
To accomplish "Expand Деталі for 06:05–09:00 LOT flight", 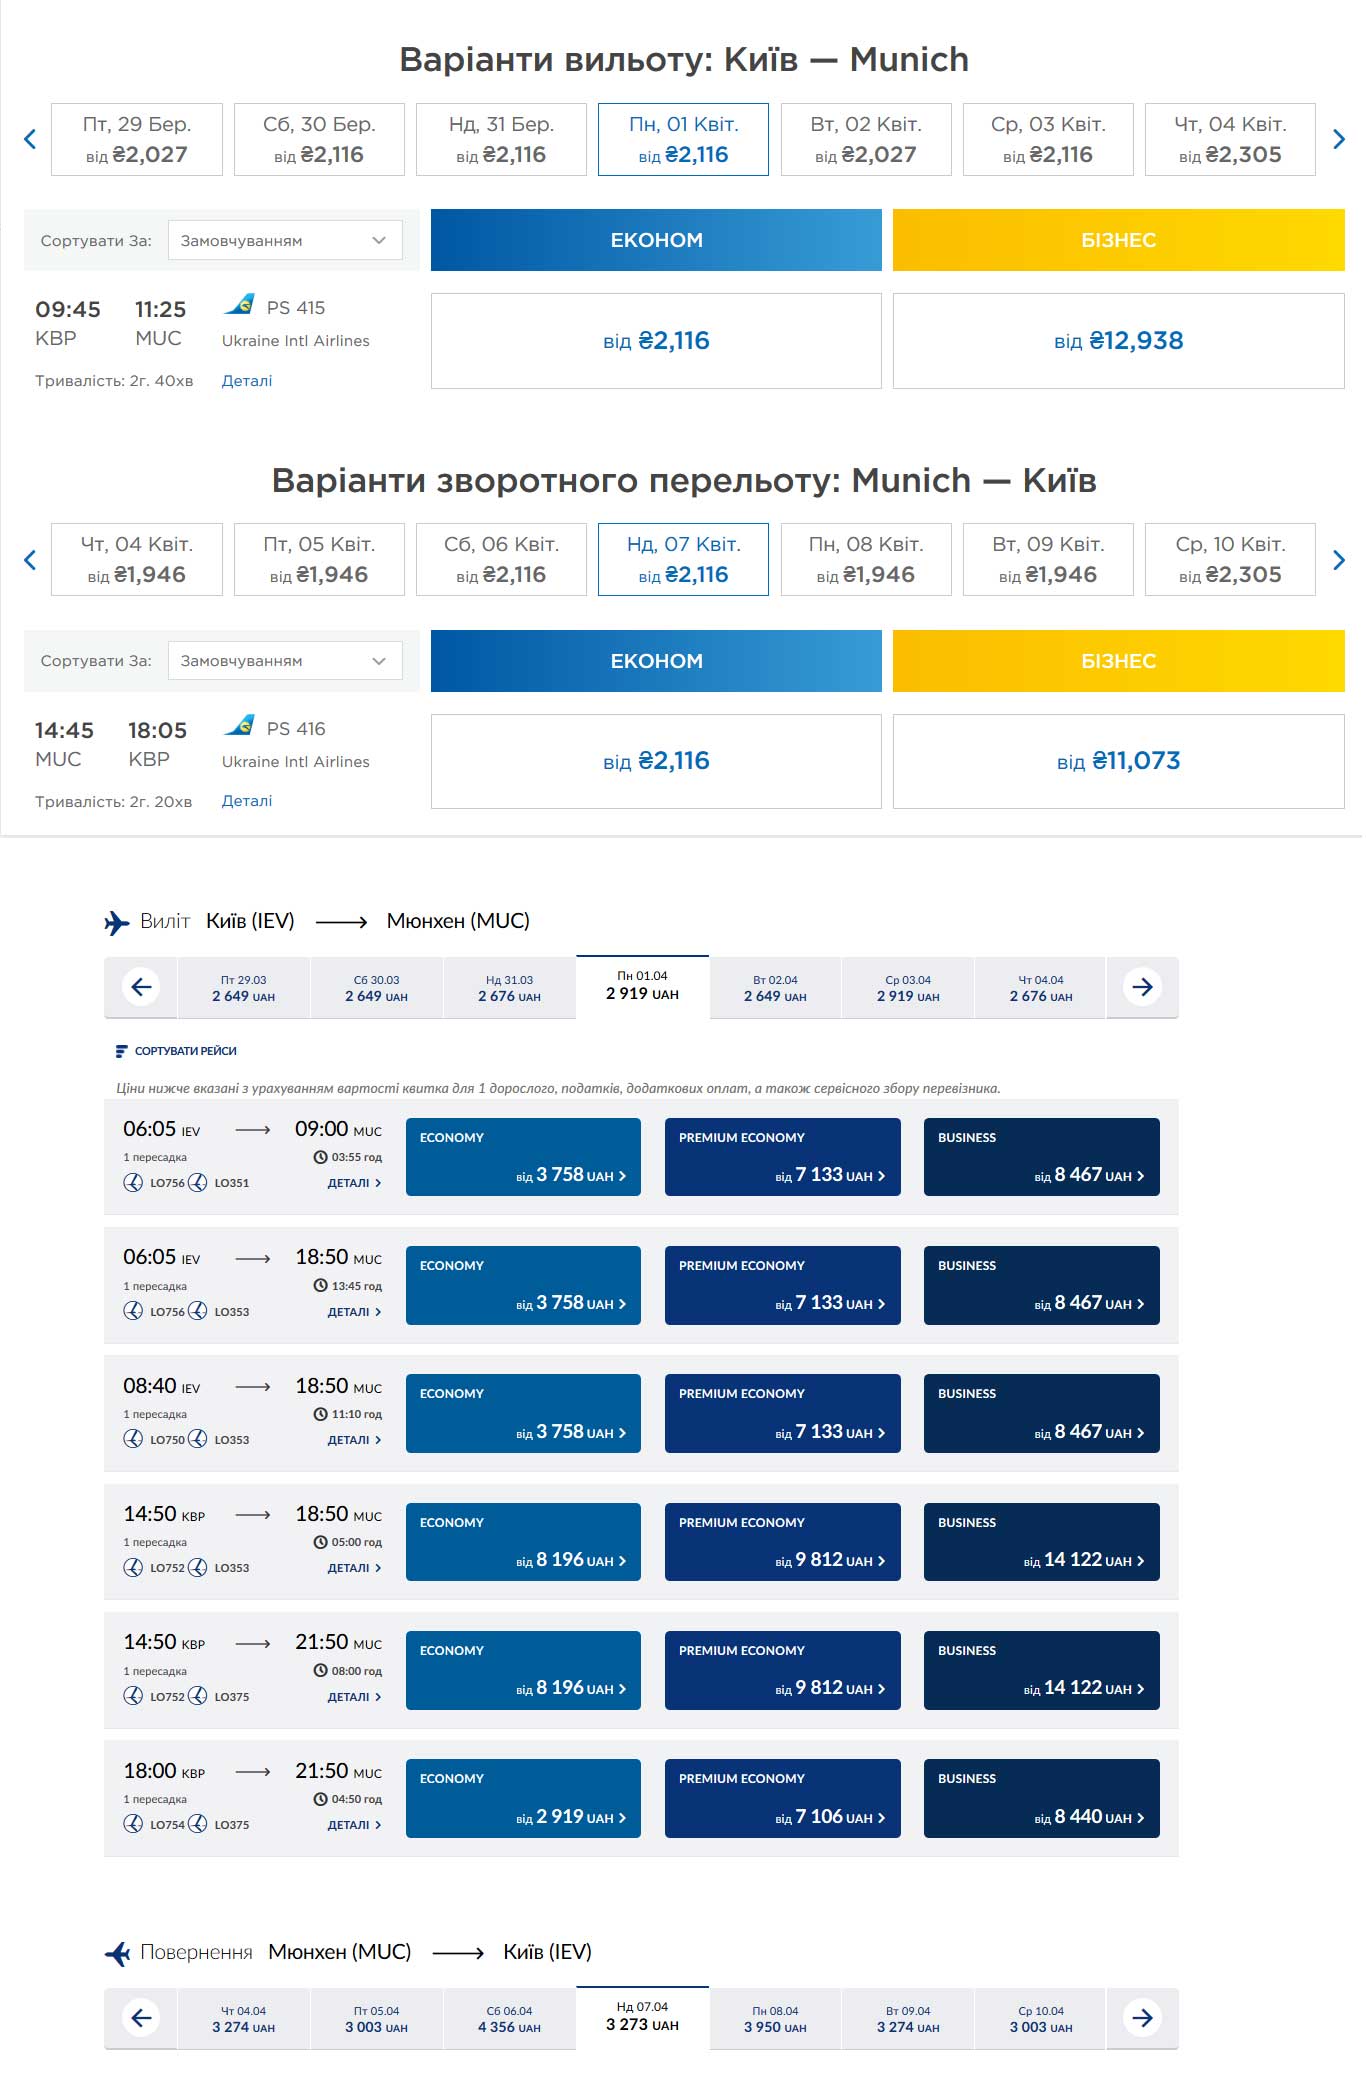I will [354, 1183].
